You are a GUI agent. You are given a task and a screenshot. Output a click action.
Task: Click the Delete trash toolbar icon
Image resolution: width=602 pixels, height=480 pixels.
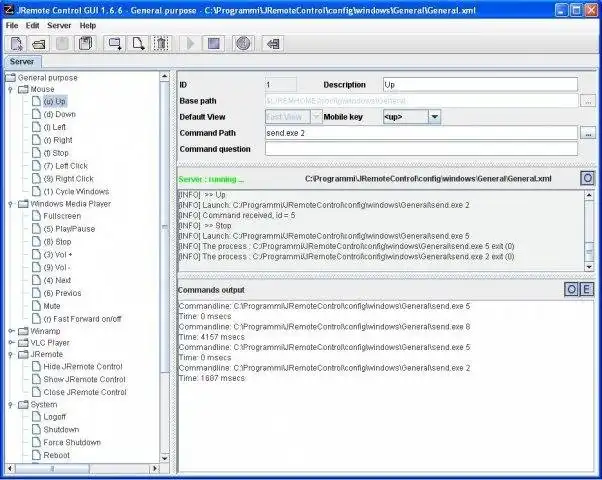[162, 43]
